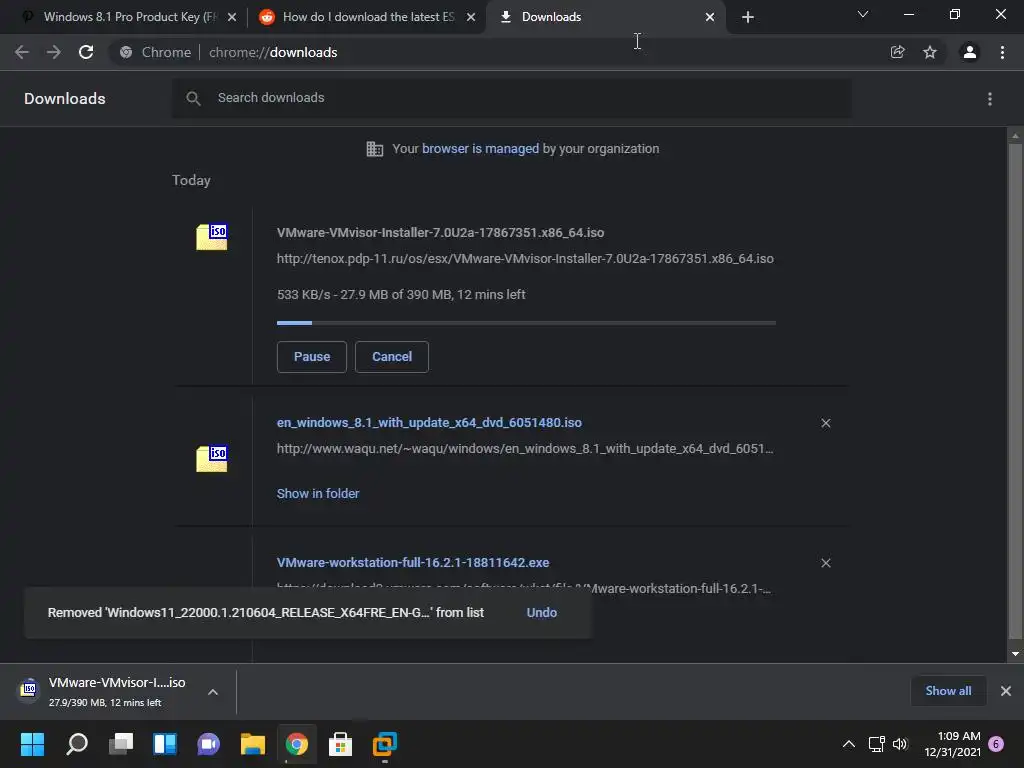Open the tab search dropdown chevron
Screen dimensions: 1024x768
point(863,14)
